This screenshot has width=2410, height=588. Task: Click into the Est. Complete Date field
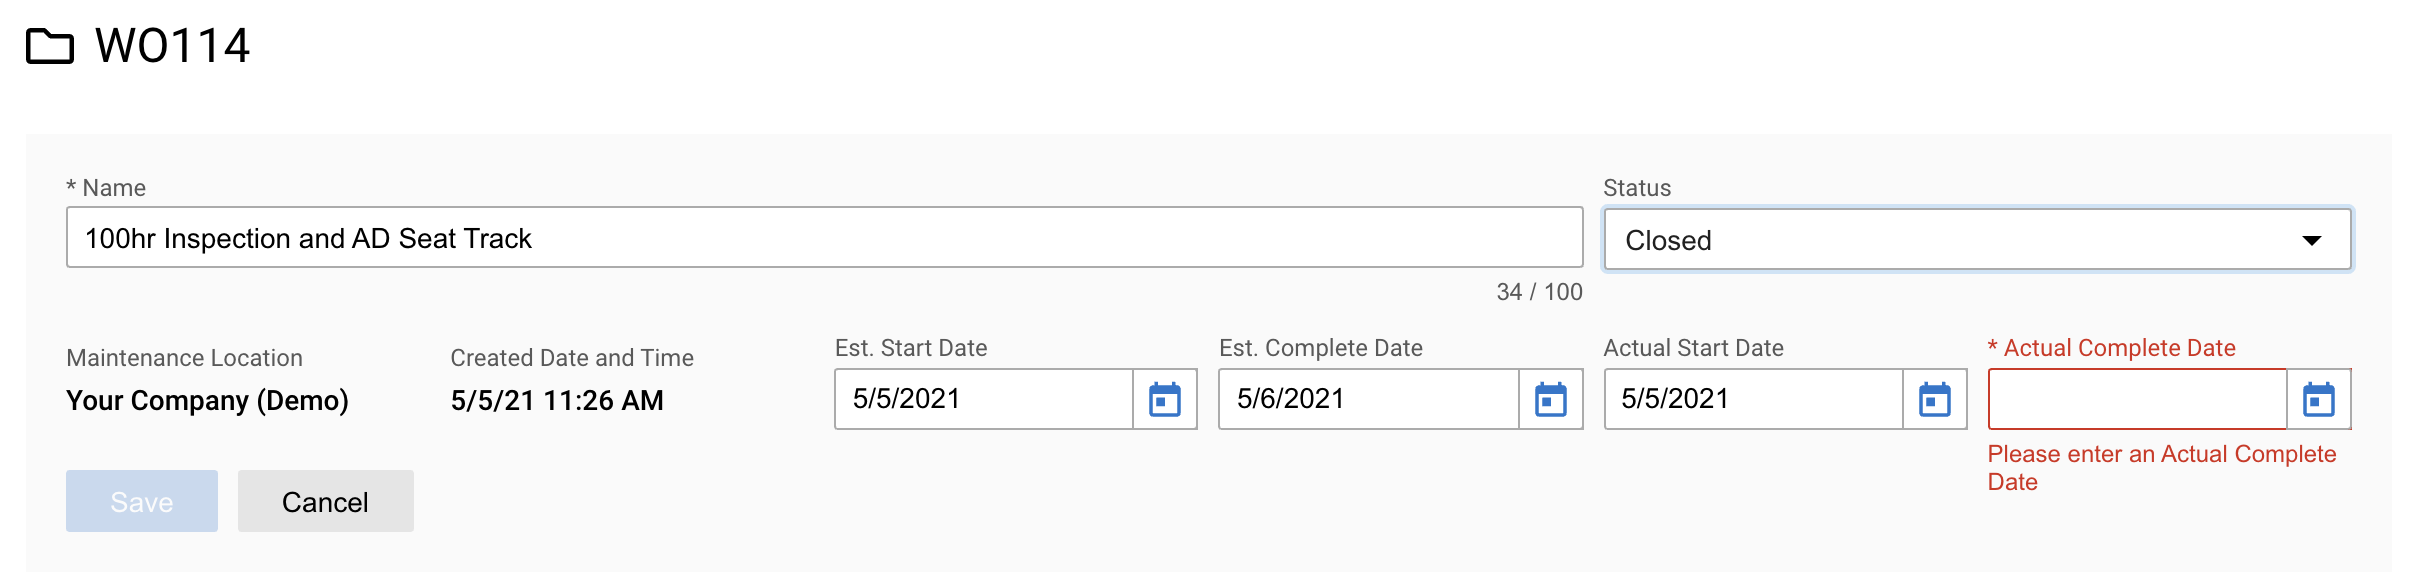coord(1369,399)
